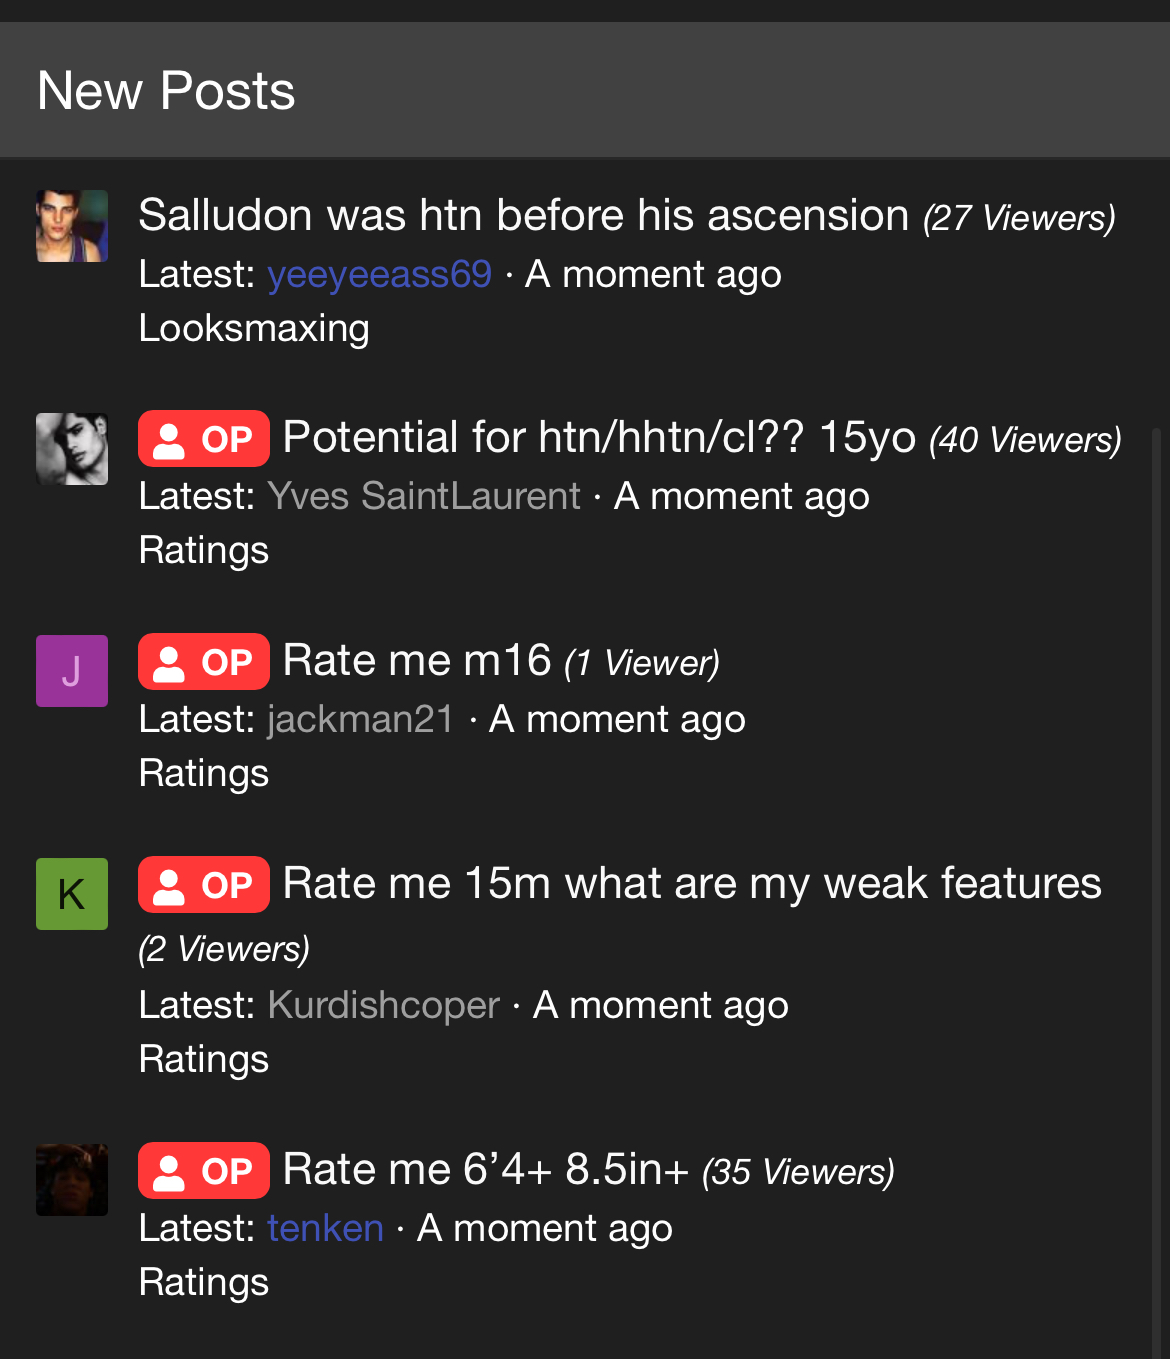Go to the Looksmaxing forum category

pyautogui.click(x=254, y=329)
